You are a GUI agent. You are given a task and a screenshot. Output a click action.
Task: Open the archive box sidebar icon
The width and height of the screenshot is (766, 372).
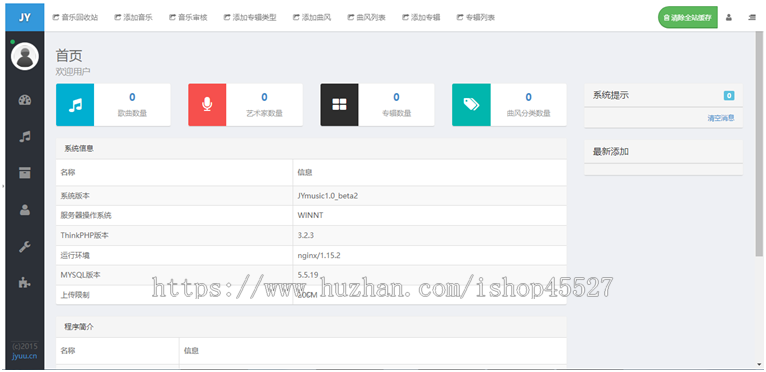coord(24,173)
